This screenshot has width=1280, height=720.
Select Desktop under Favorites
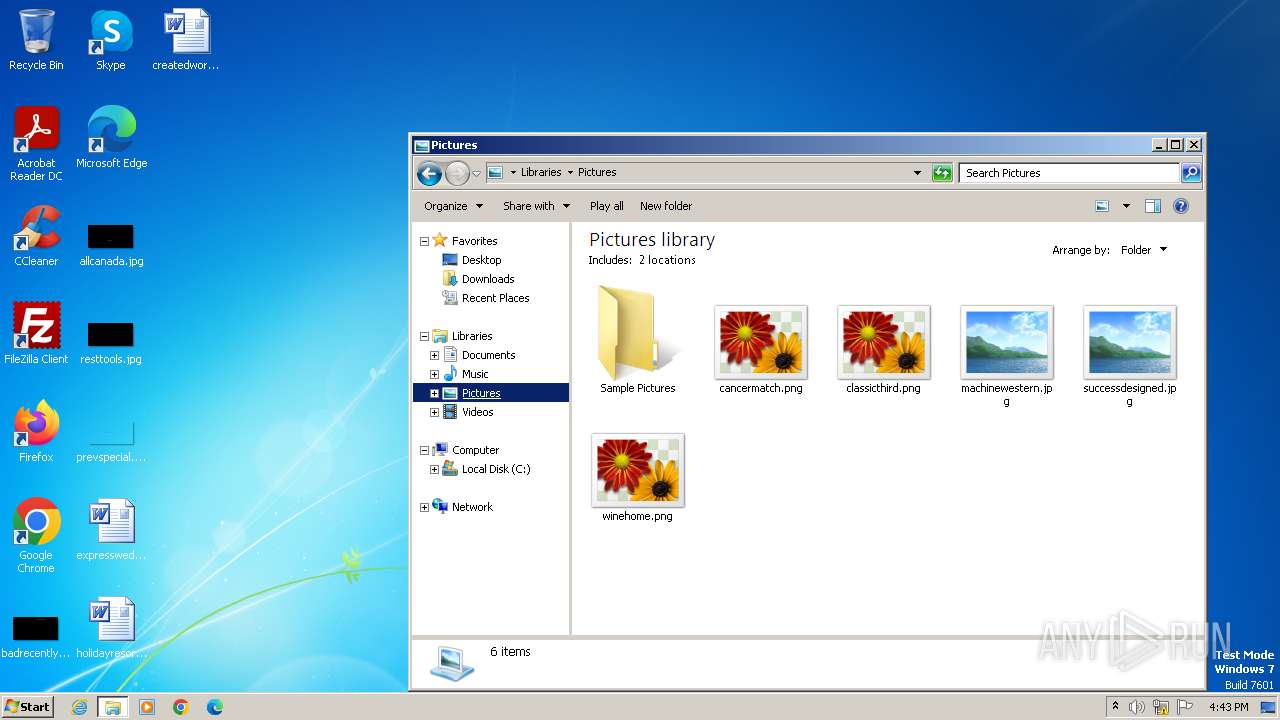coord(481,260)
